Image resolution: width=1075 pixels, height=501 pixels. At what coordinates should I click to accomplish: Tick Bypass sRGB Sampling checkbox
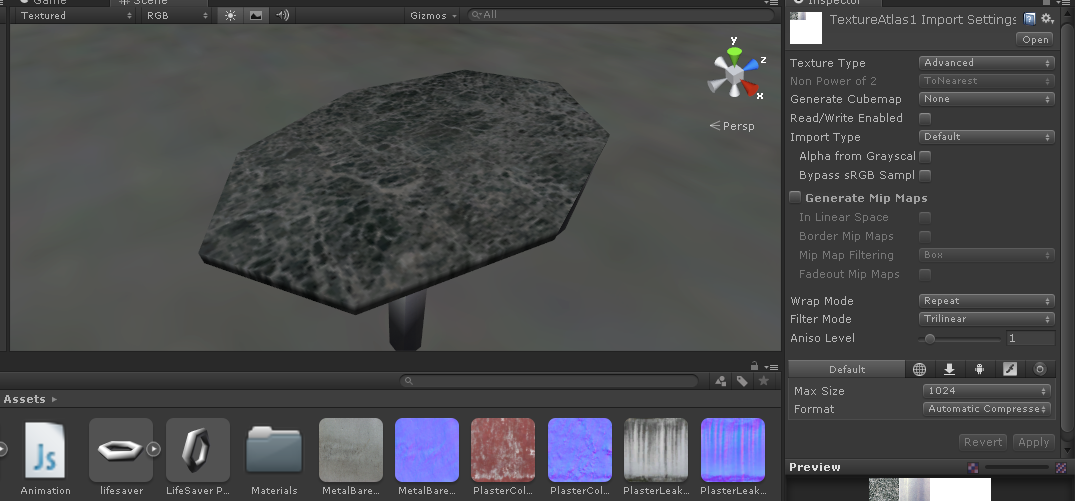925,176
